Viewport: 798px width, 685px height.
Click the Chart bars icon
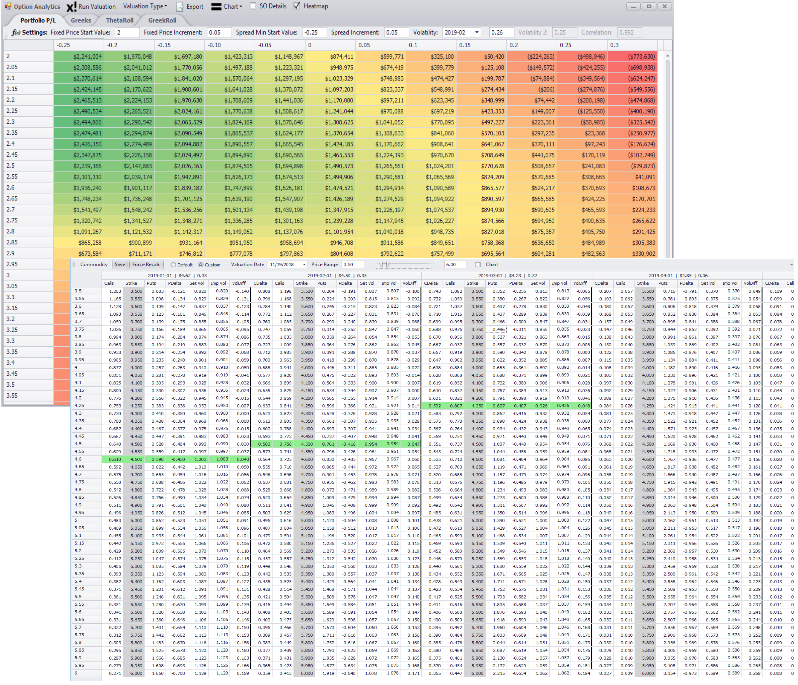[216, 7]
